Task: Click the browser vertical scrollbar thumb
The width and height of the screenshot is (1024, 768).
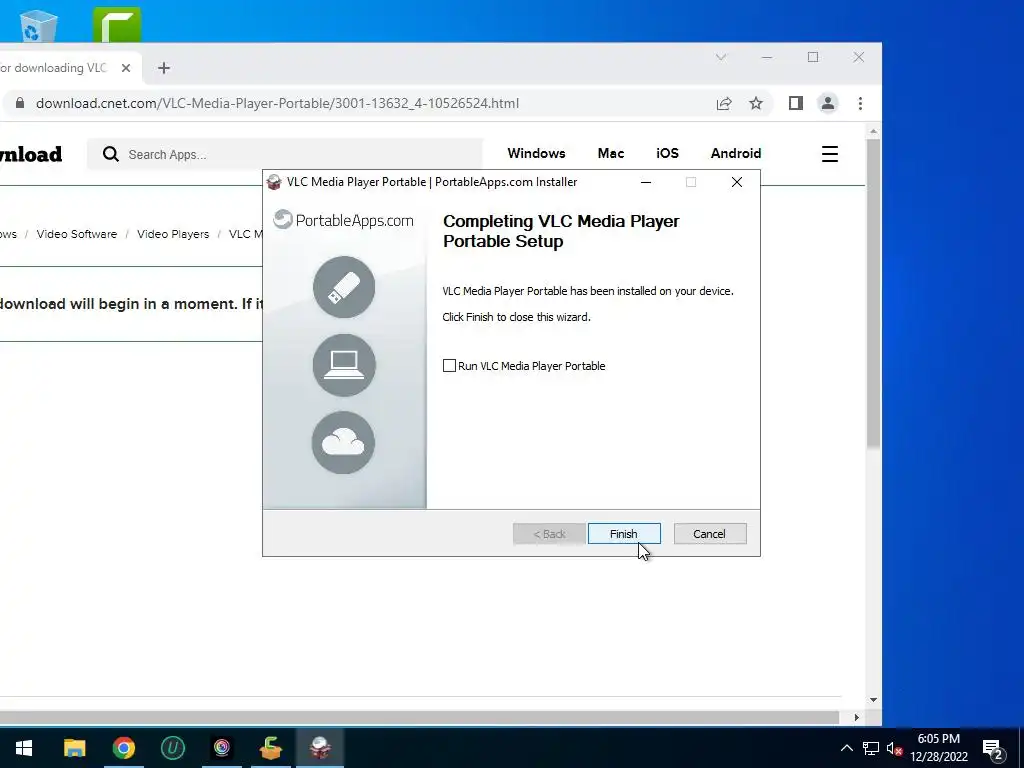Action: click(x=873, y=294)
